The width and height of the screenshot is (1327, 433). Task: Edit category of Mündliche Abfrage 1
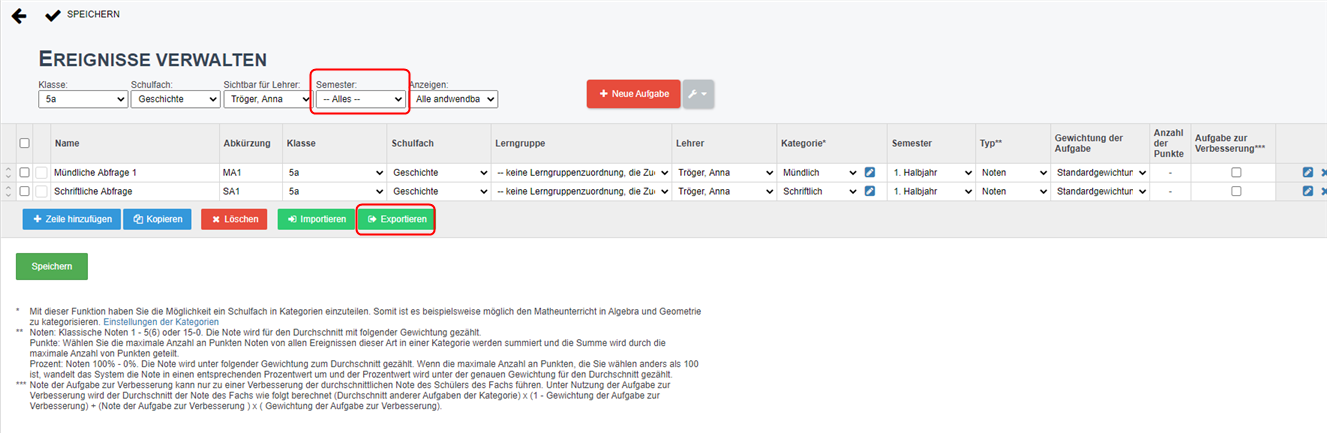tap(870, 173)
